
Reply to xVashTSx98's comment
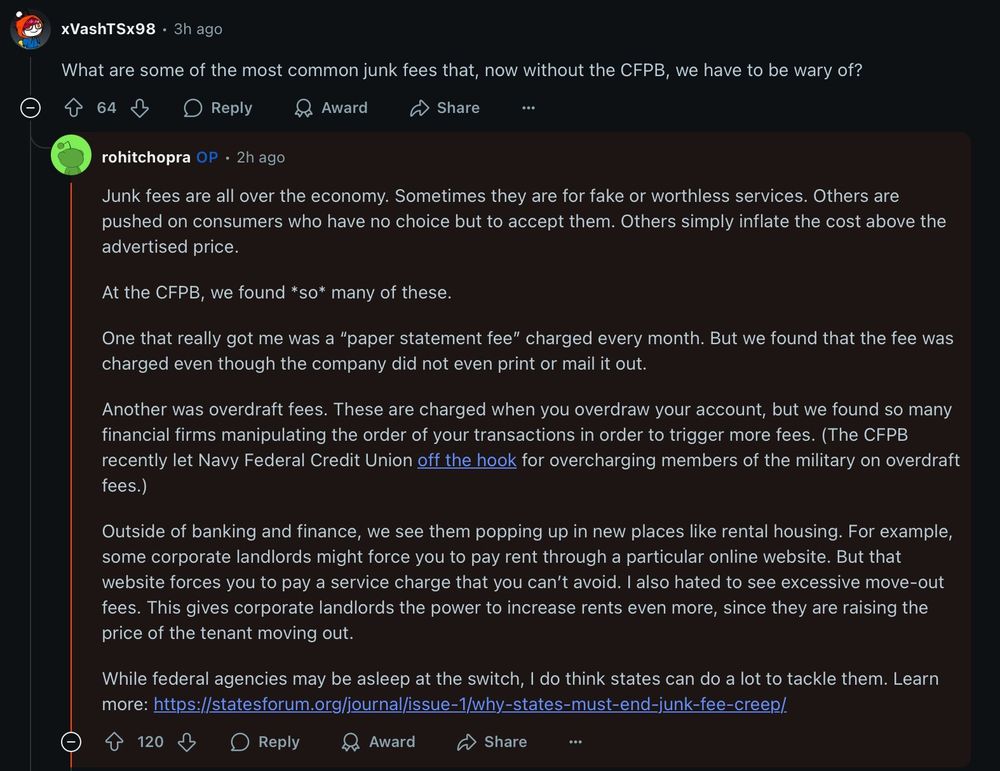(218, 108)
